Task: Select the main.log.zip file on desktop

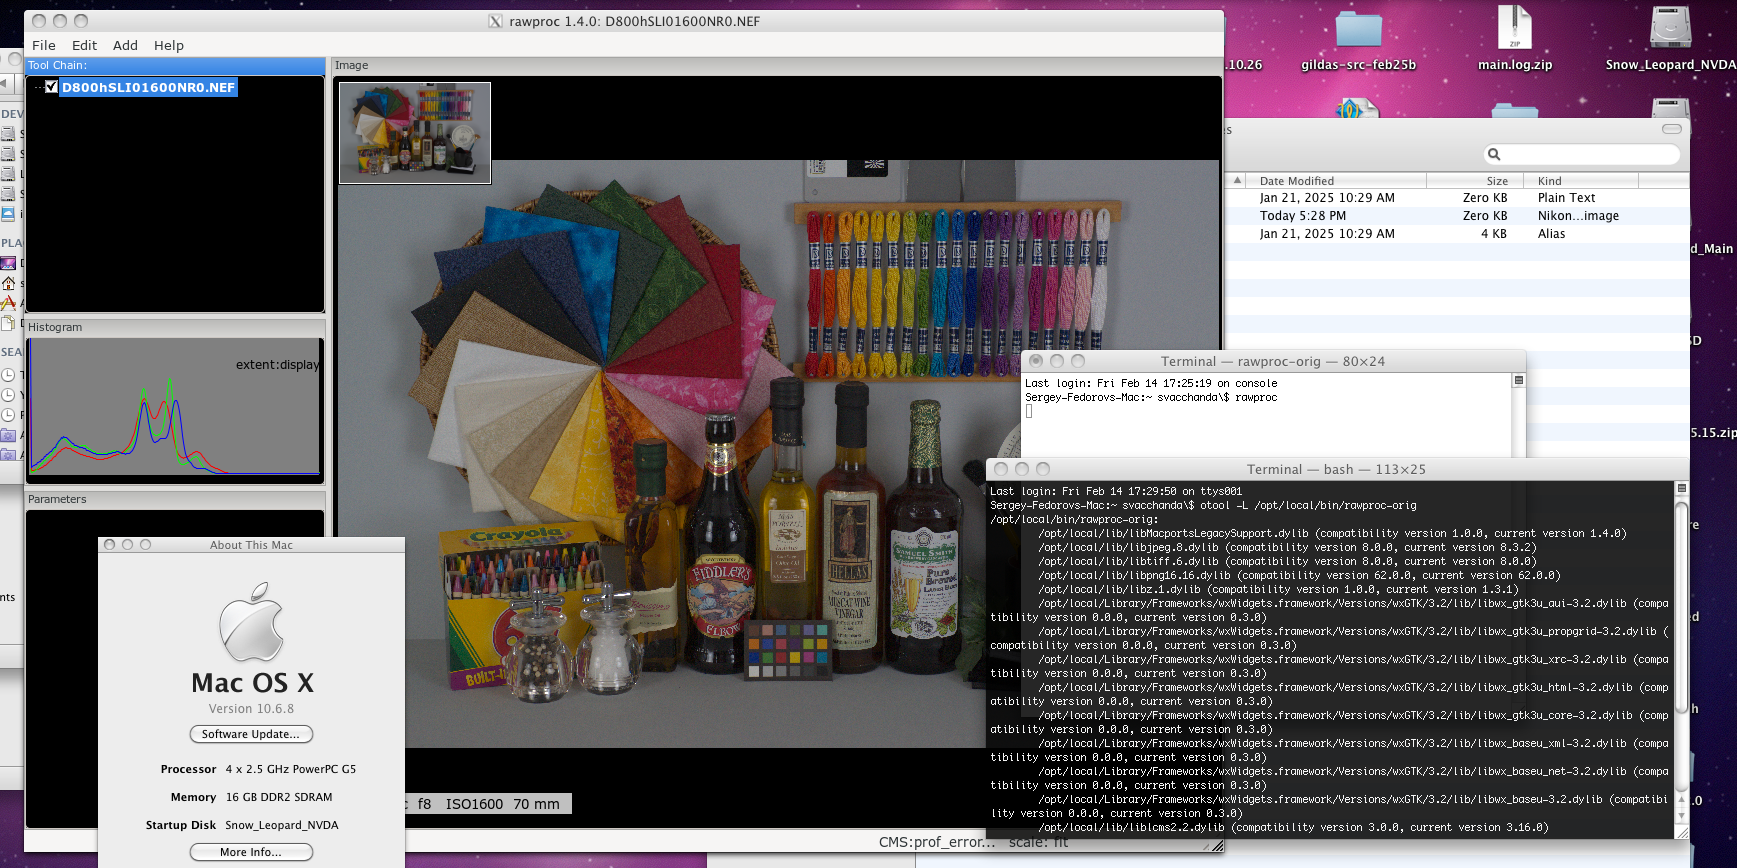Action: coord(1515,40)
